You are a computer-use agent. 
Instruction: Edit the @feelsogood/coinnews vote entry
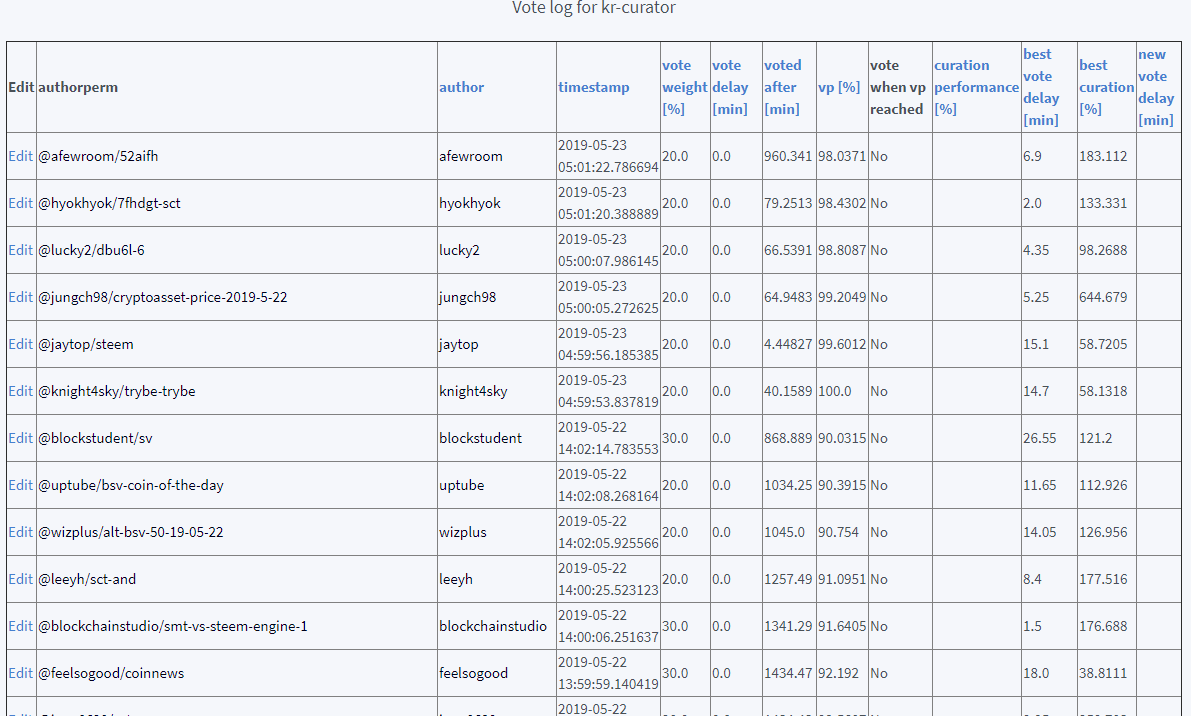click(x=21, y=674)
